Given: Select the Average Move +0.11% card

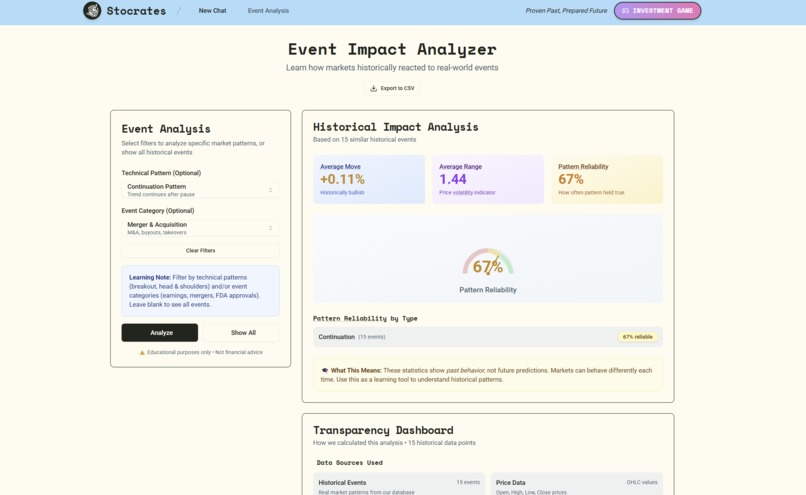Looking at the screenshot, I should [x=369, y=179].
